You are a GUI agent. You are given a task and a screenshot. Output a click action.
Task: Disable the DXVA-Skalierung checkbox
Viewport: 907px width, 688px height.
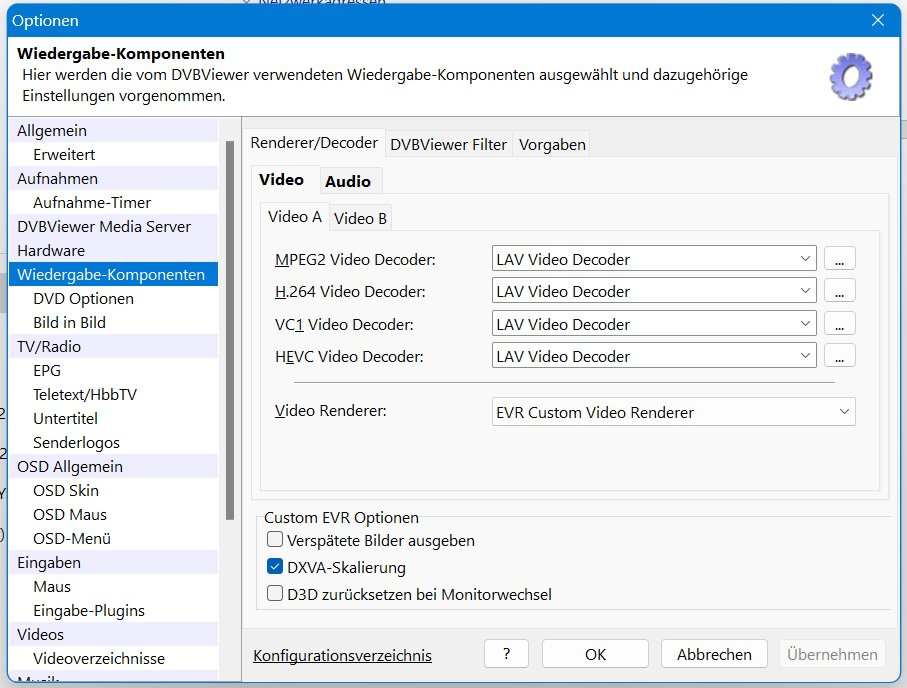[x=276, y=567]
